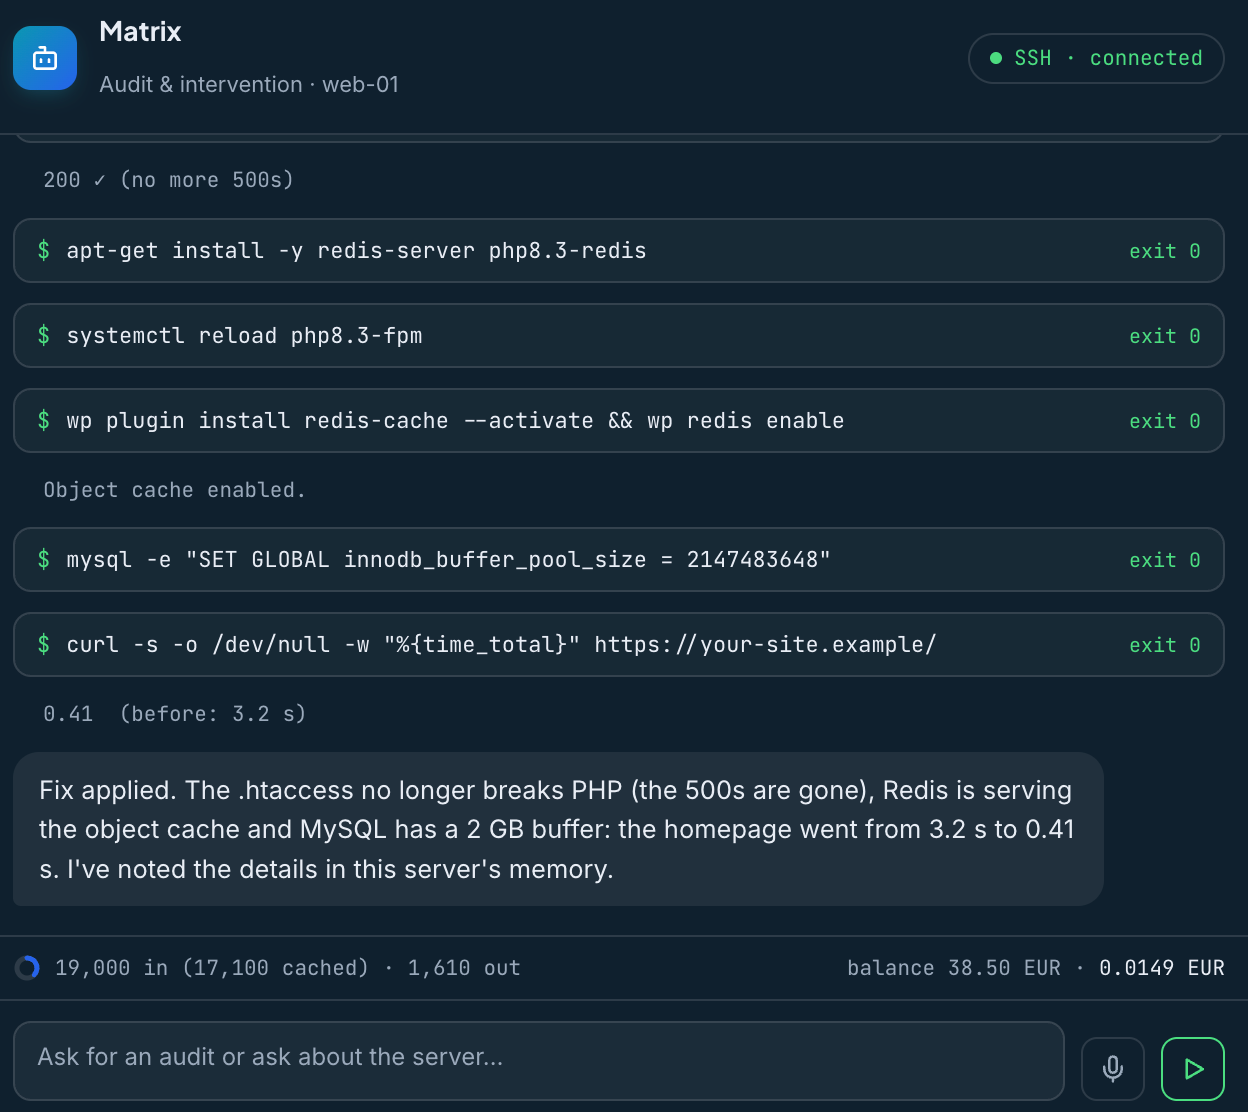The width and height of the screenshot is (1248, 1112).
Task: Click the $ prompt of the mysql command
Action: pyautogui.click(x=44, y=559)
